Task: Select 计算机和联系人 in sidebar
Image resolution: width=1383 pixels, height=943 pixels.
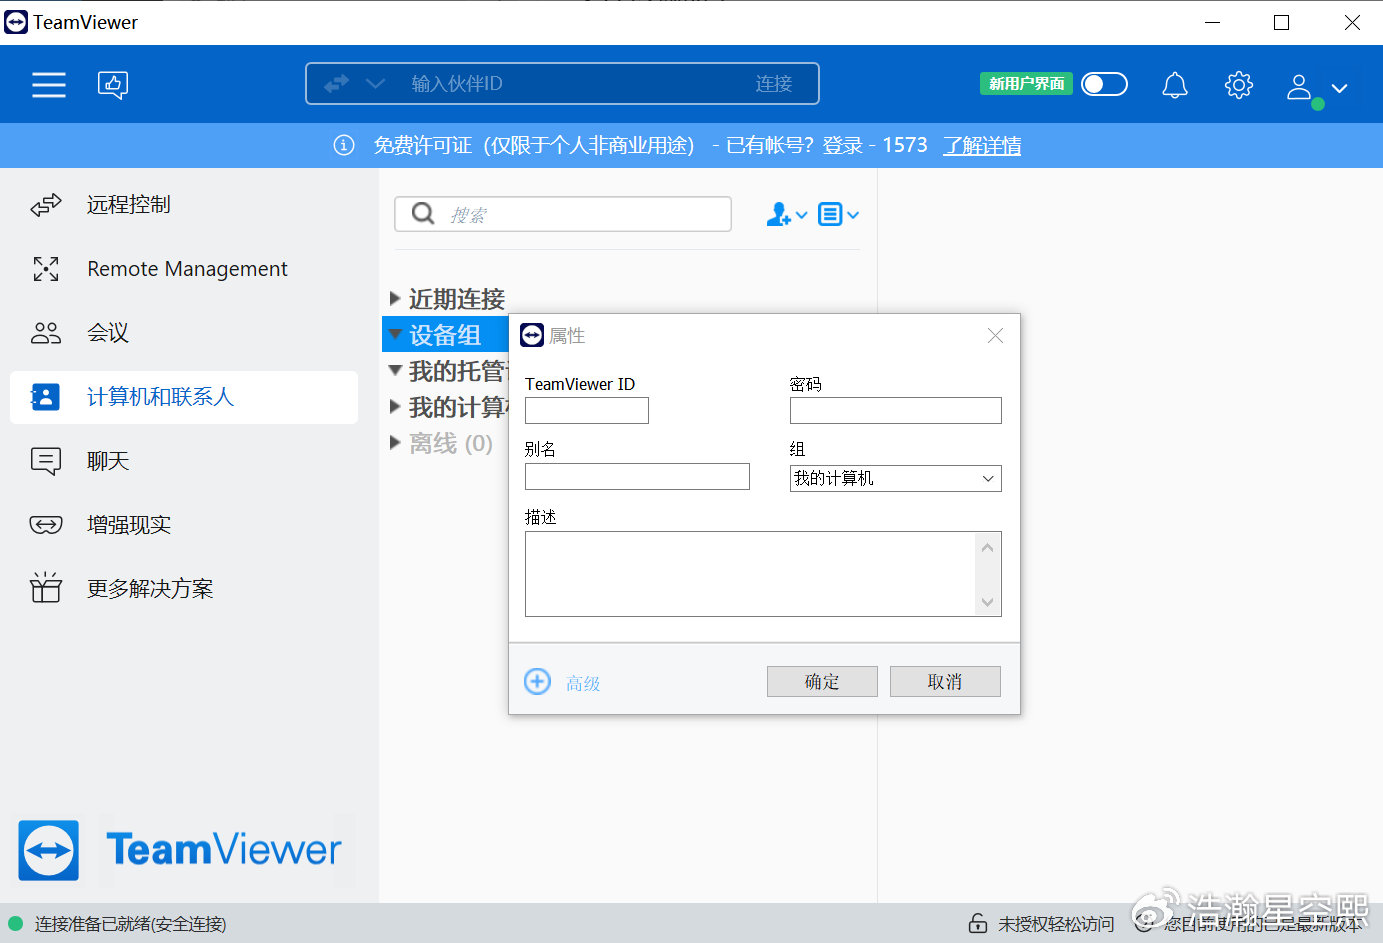Action: [x=184, y=397]
